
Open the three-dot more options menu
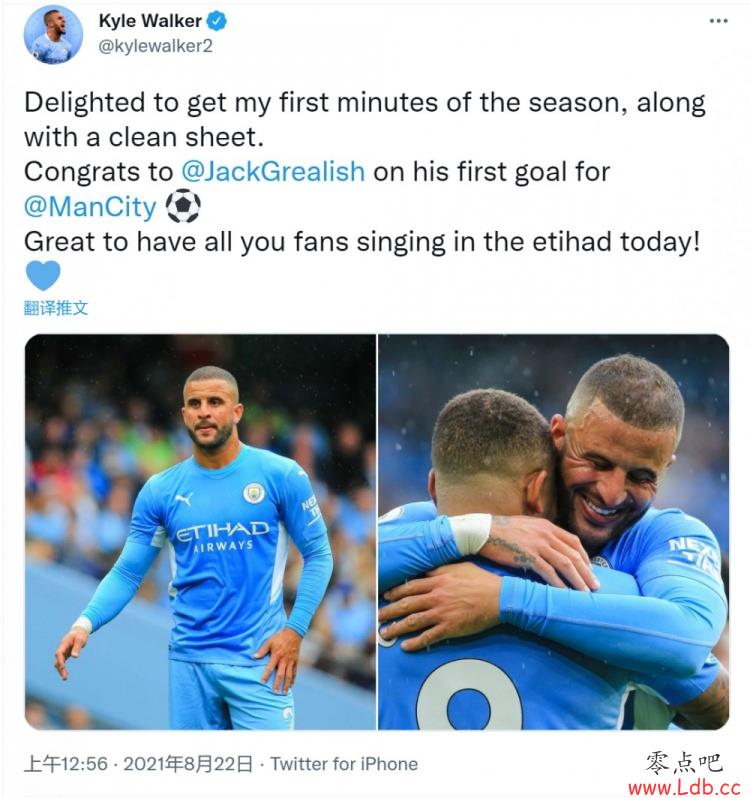tap(718, 21)
